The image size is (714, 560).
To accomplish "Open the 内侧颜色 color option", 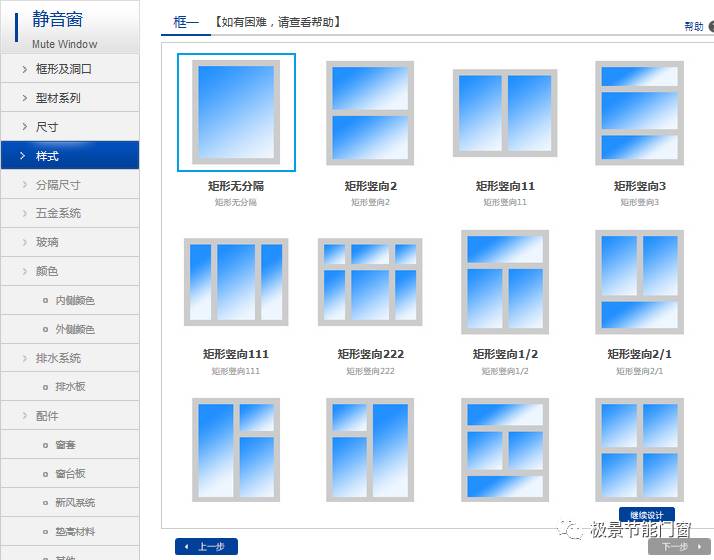I will tap(75, 300).
